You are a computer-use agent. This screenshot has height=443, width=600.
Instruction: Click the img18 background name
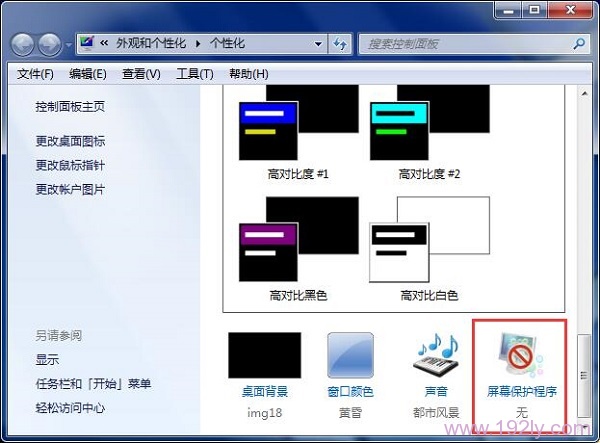(x=264, y=413)
